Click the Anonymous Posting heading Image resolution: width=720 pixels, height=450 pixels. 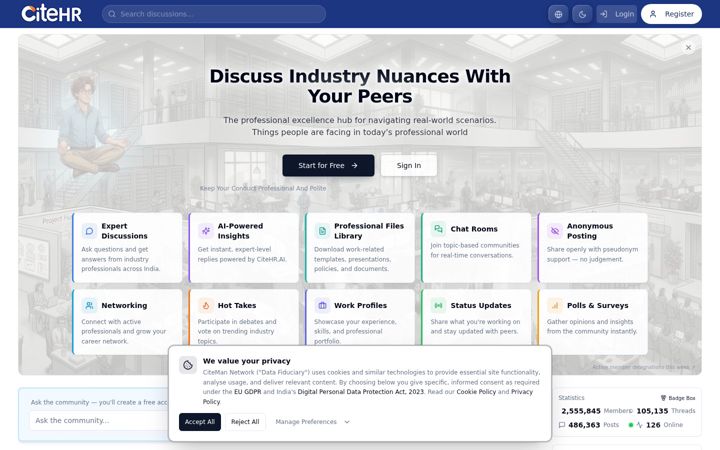click(x=590, y=231)
